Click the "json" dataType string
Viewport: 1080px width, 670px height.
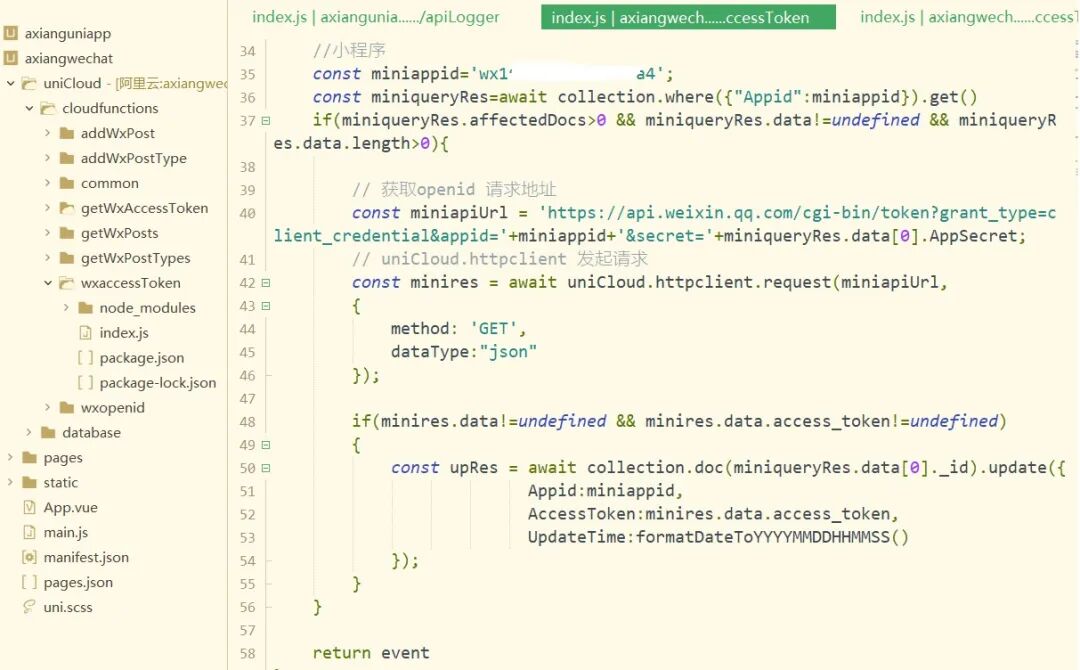(x=508, y=352)
